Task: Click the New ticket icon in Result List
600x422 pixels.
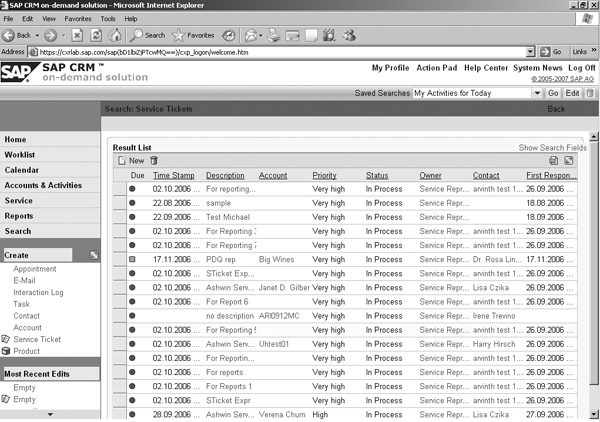Action: (x=122, y=161)
